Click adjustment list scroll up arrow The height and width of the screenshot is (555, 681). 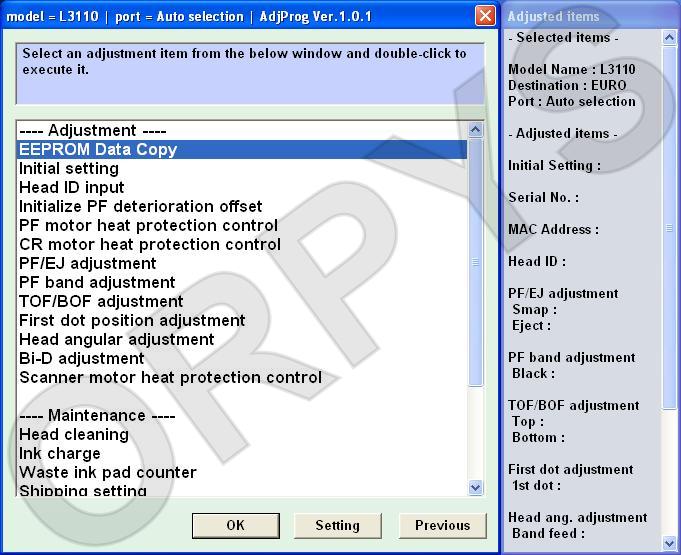[476, 130]
